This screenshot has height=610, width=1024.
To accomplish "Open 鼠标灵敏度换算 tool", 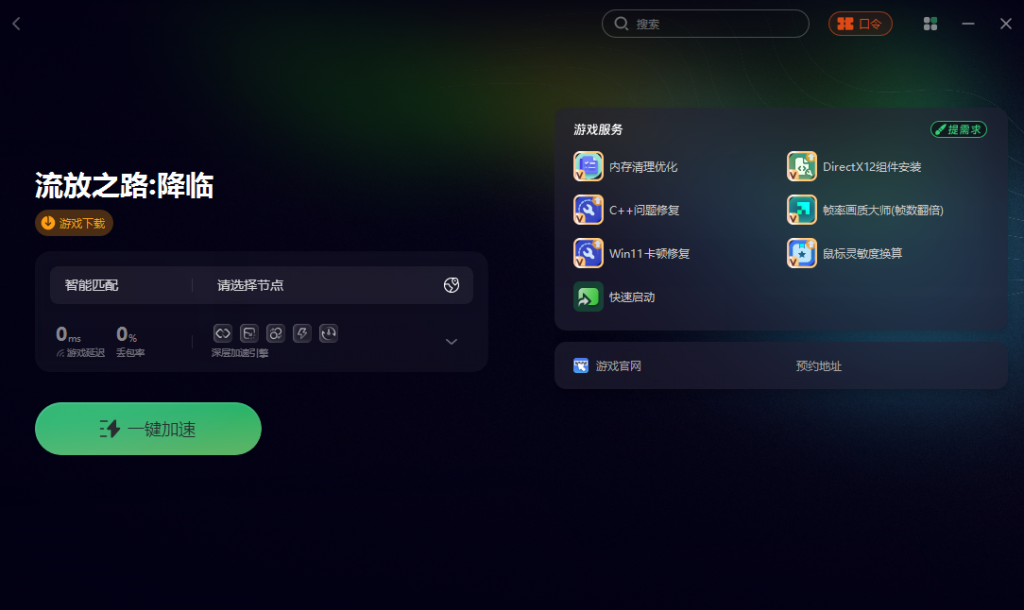I will (x=801, y=253).
